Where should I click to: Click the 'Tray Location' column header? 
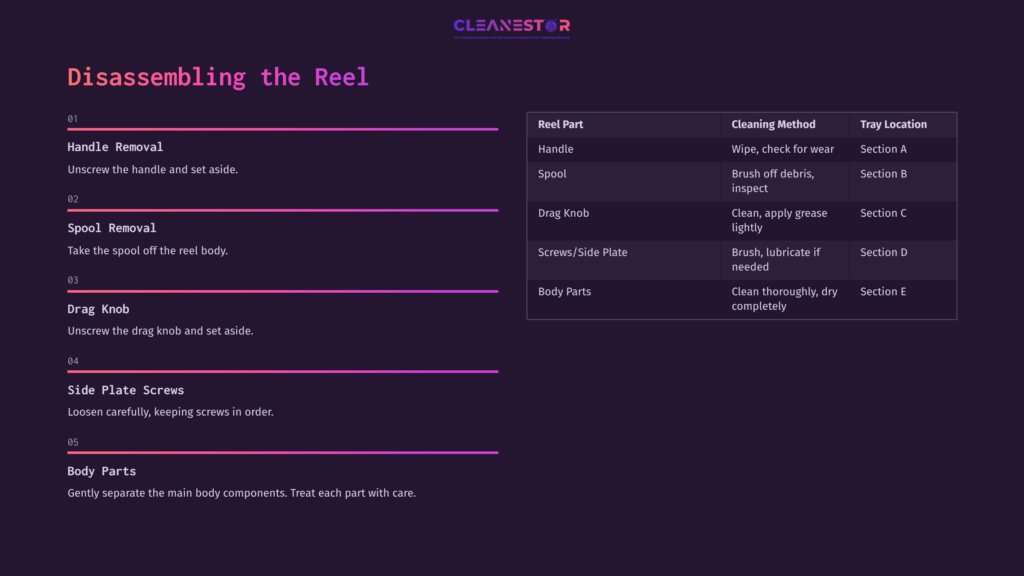(x=893, y=125)
